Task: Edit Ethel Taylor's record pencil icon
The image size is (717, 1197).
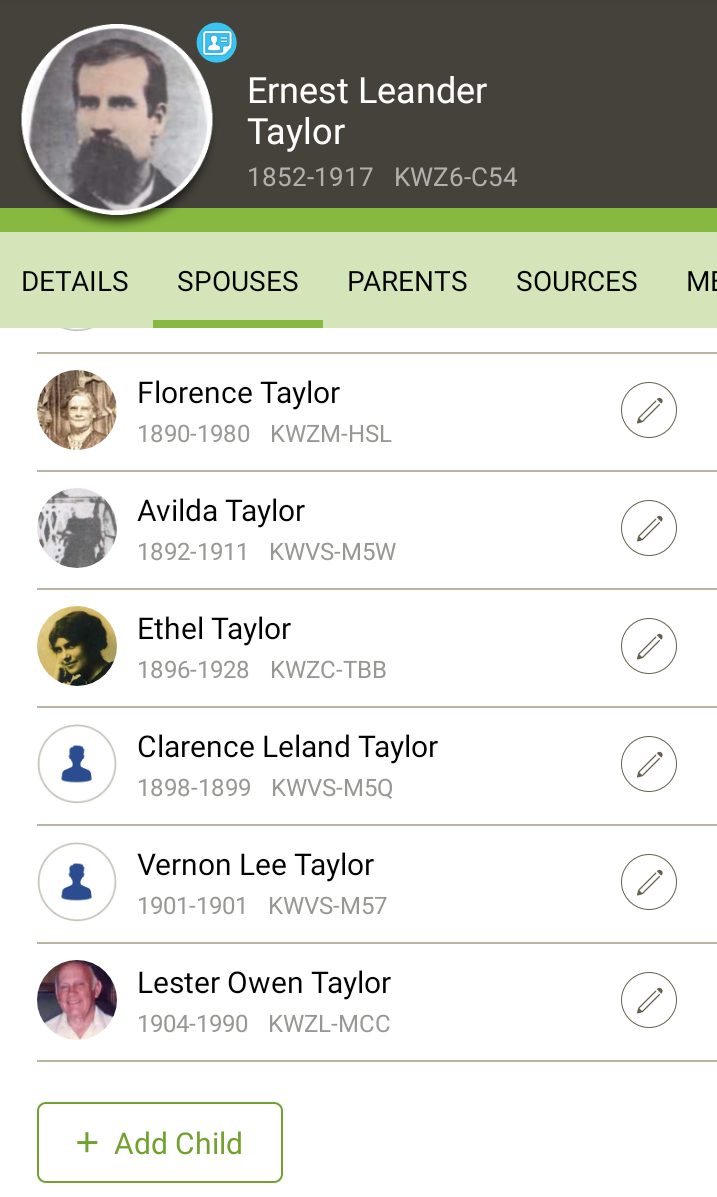Action: (x=649, y=646)
